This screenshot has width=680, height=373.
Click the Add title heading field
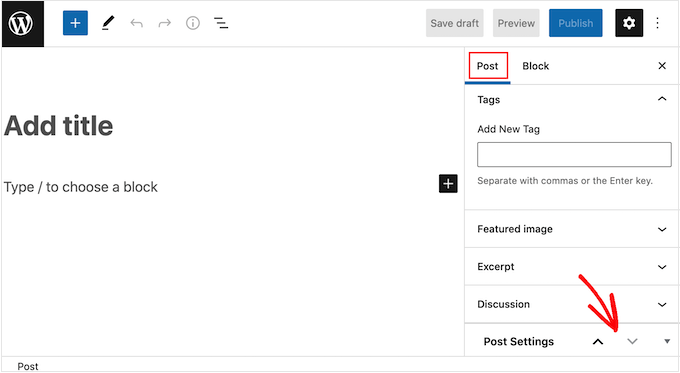(x=59, y=126)
